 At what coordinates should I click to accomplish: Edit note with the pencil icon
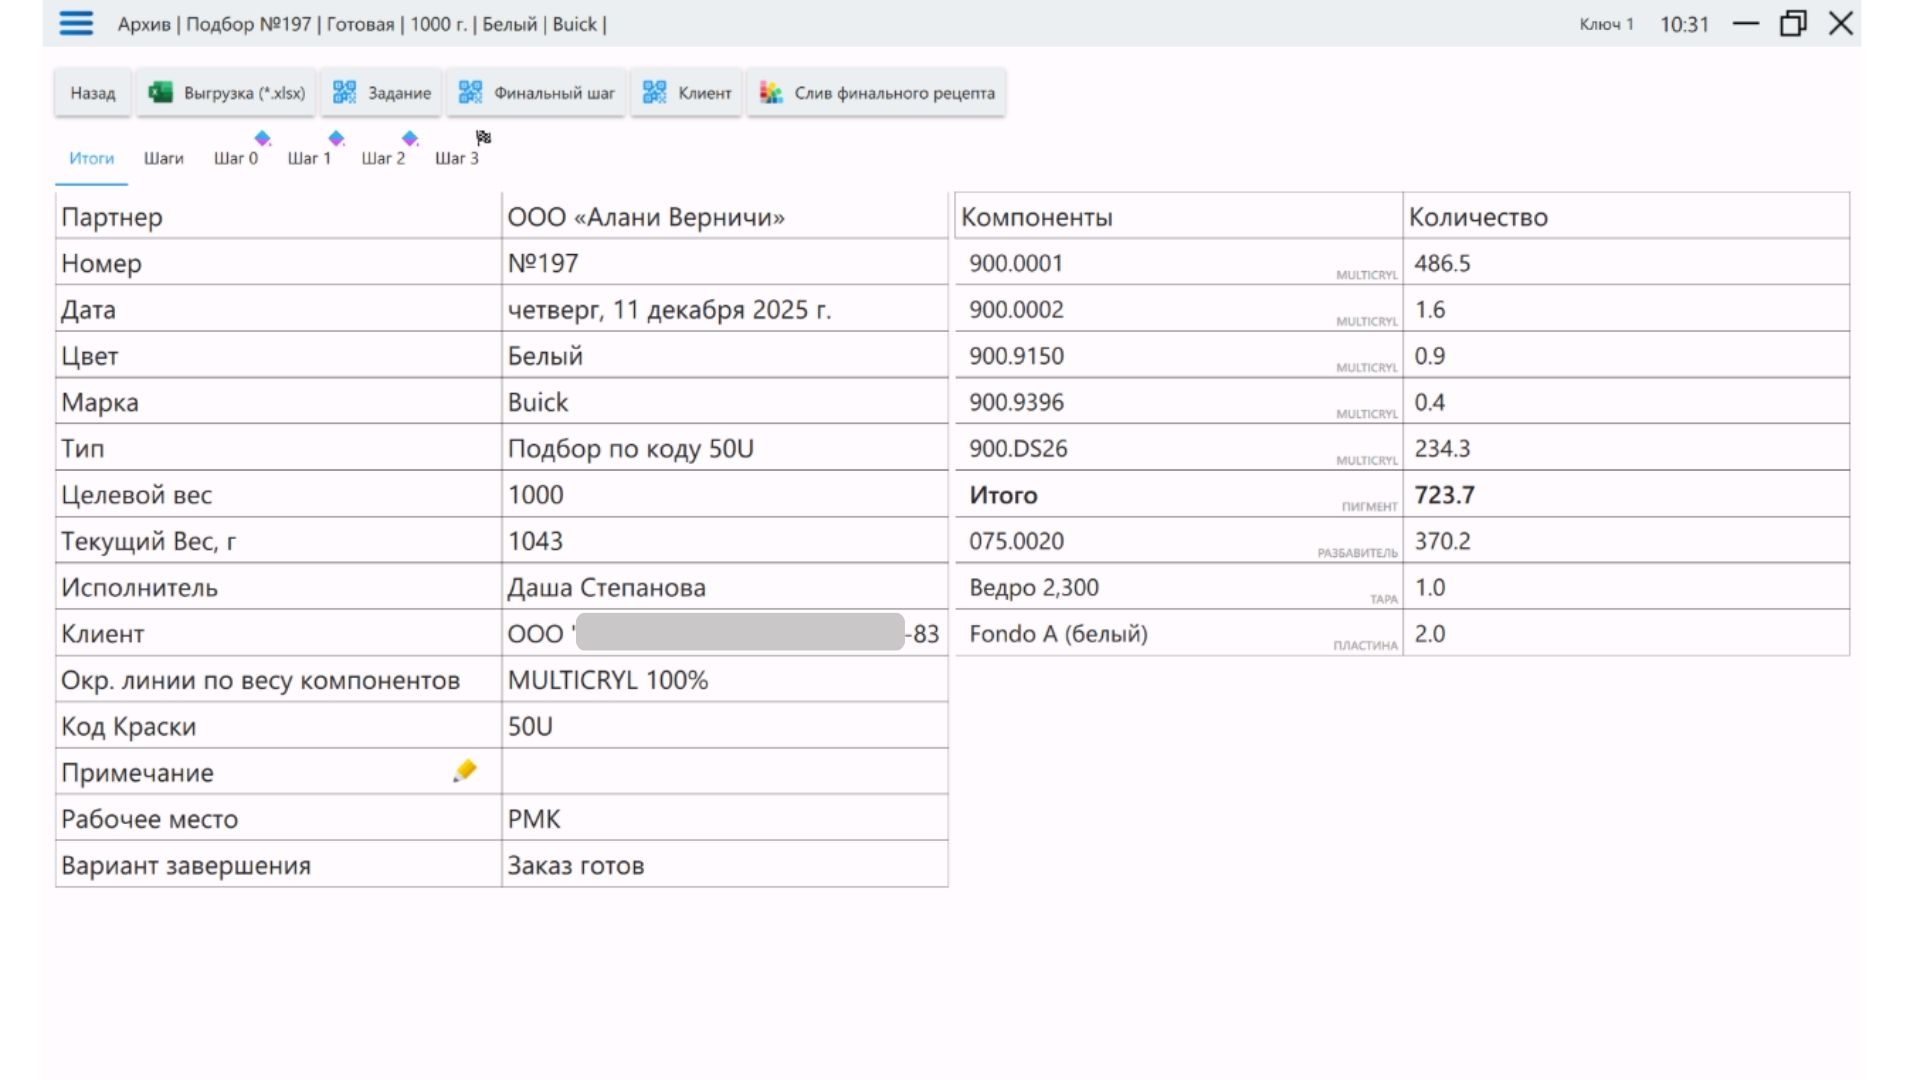[x=465, y=771]
